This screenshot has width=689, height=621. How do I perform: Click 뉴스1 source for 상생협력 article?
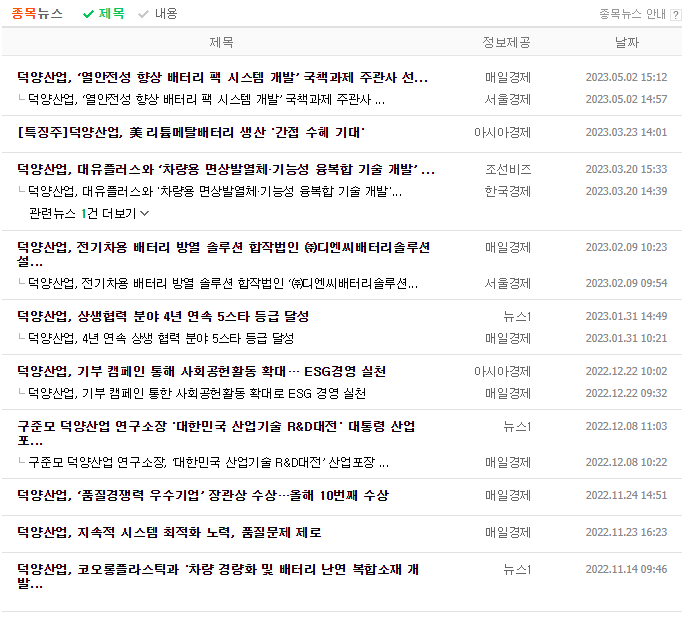pos(517,316)
